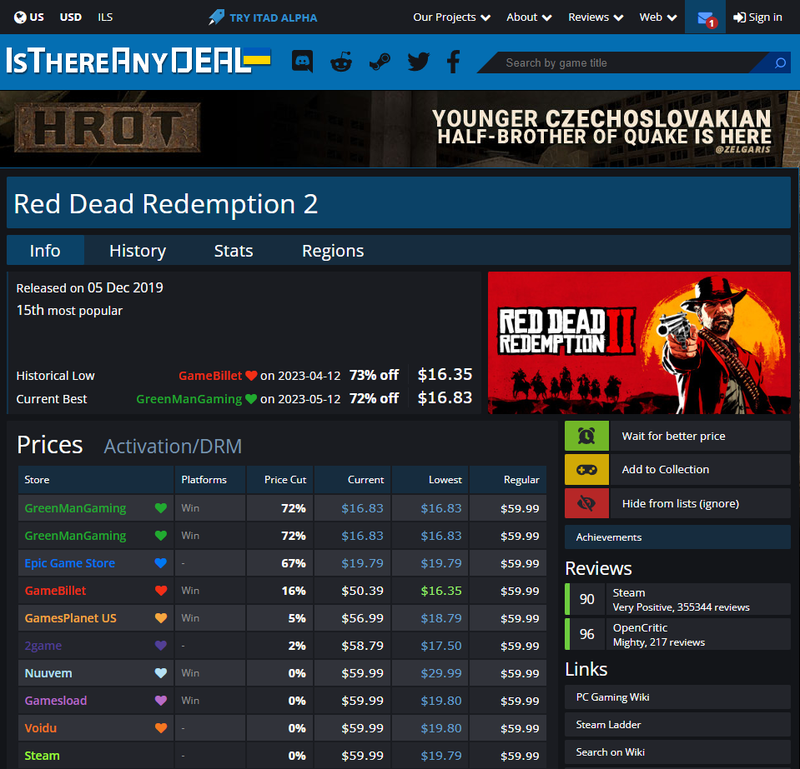
Task: Expand the About menu
Action: point(529,17)
